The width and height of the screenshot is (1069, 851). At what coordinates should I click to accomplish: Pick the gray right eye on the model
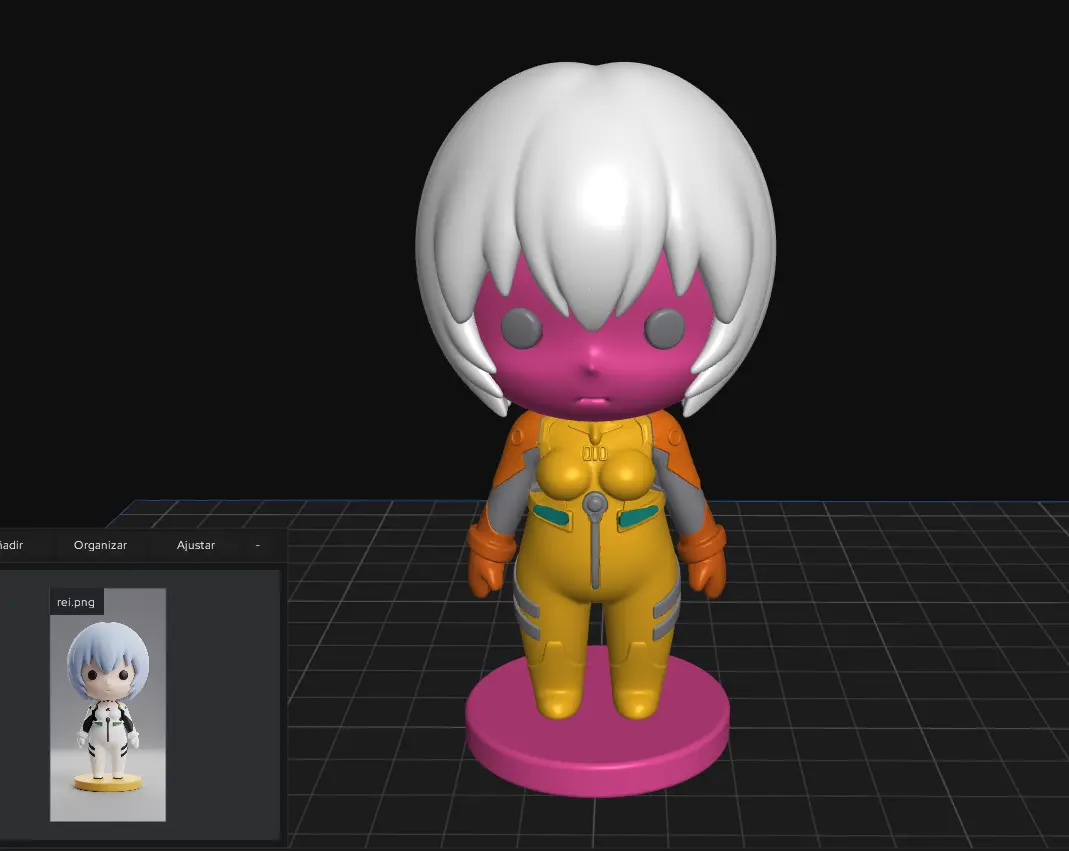pos(665,328)
